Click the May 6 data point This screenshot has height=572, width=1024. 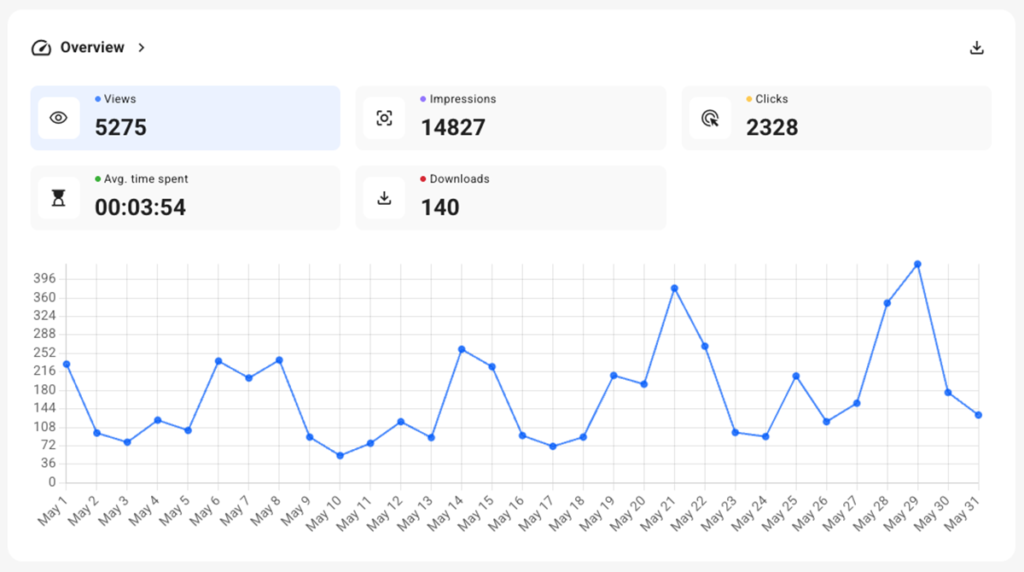click(219, 361)
